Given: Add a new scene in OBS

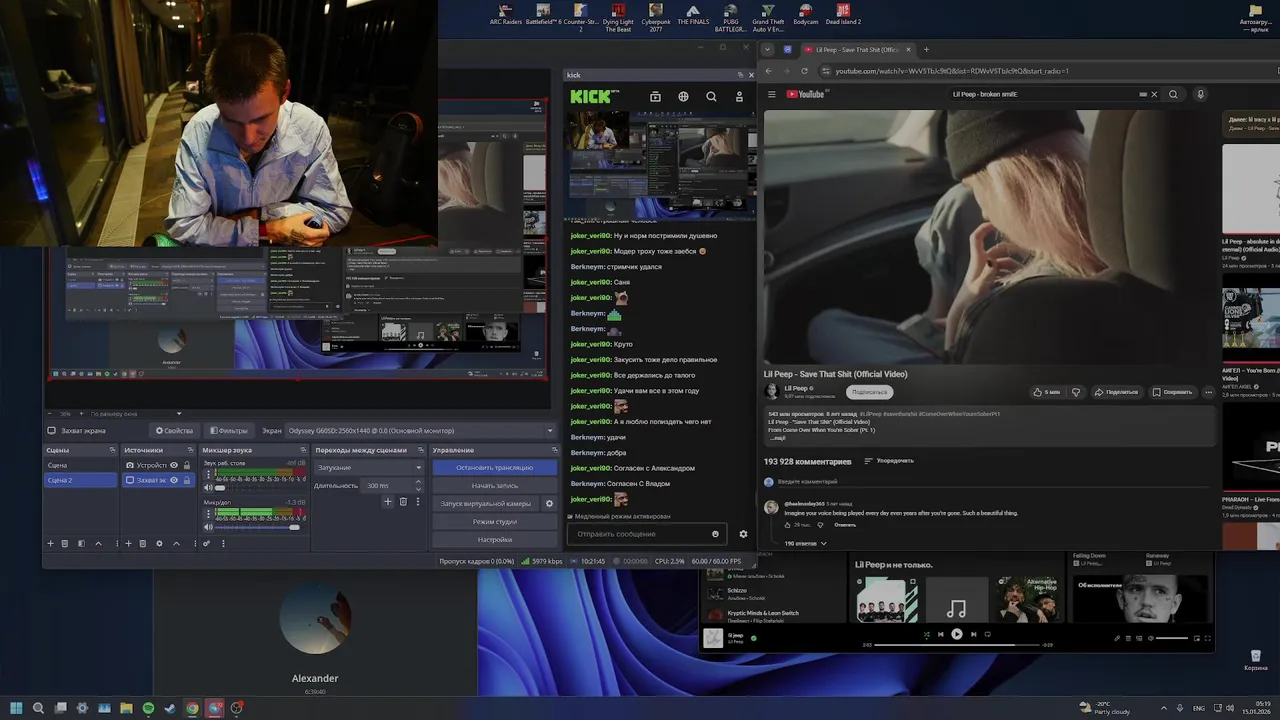Looking at the screenshot, I should pyautogui.click(x=50, y=544).
